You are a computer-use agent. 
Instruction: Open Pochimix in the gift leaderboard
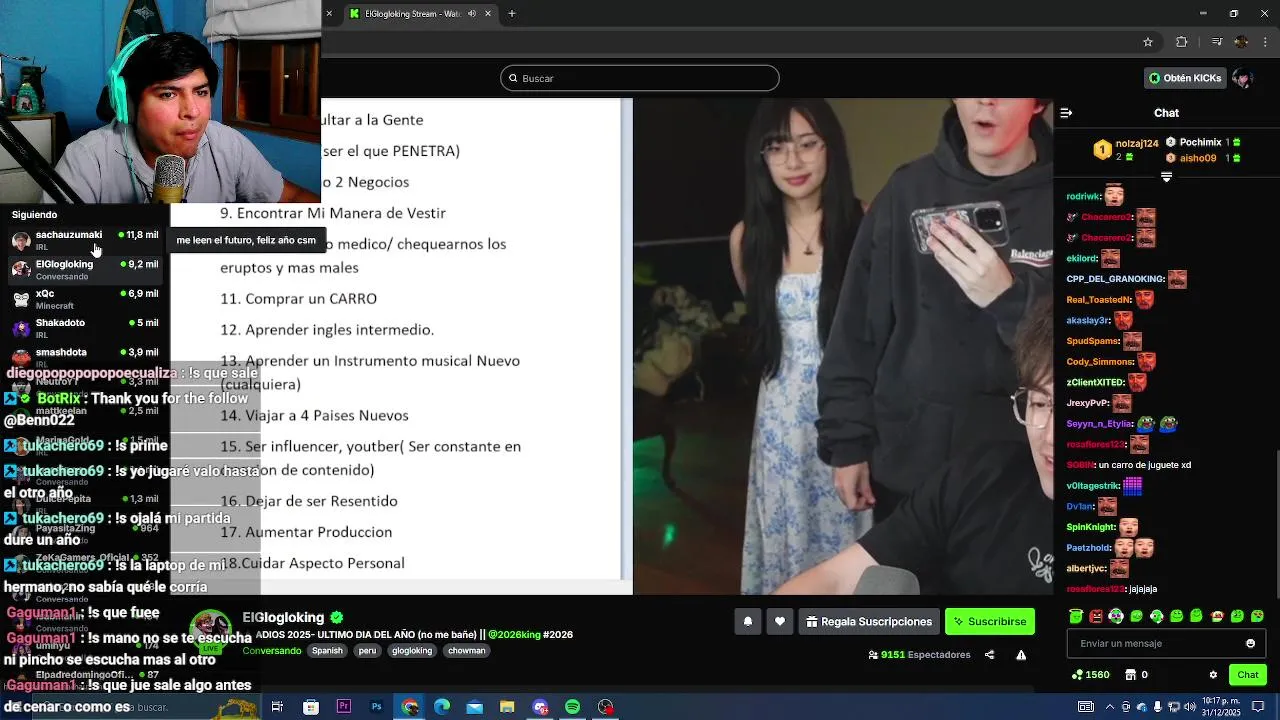(1199, 142)
